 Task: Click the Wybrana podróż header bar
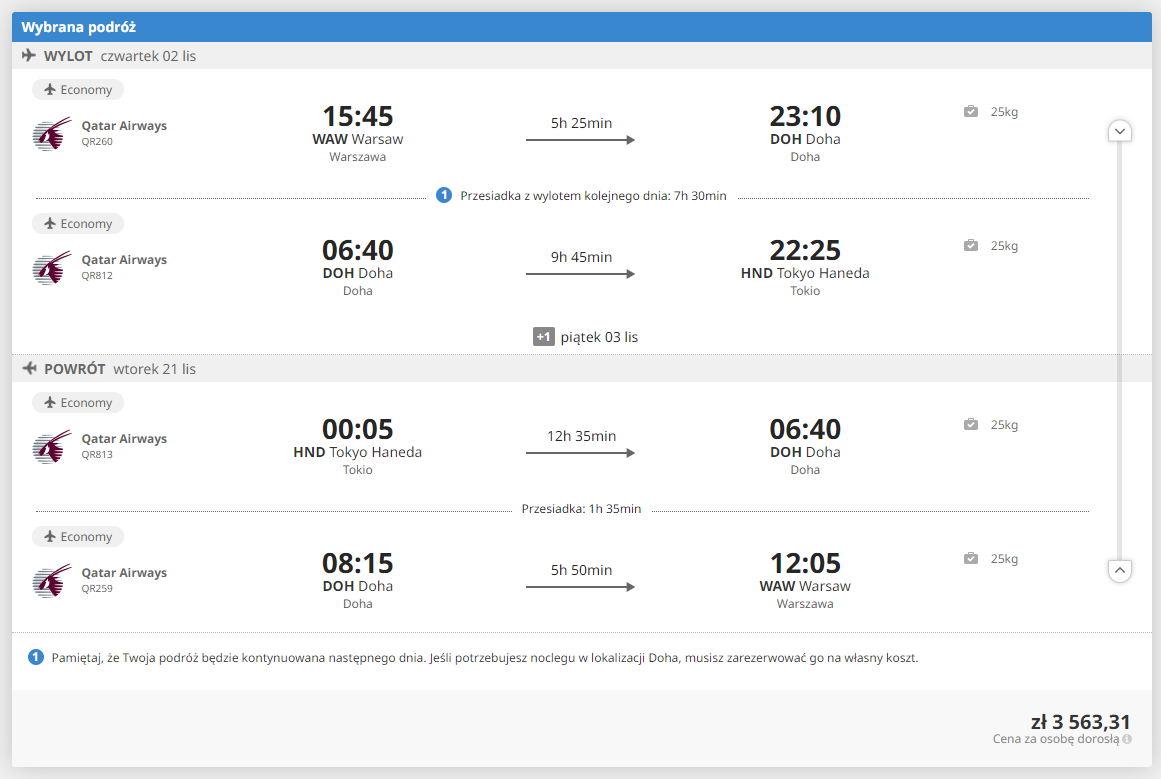click(x=581, y=27)
